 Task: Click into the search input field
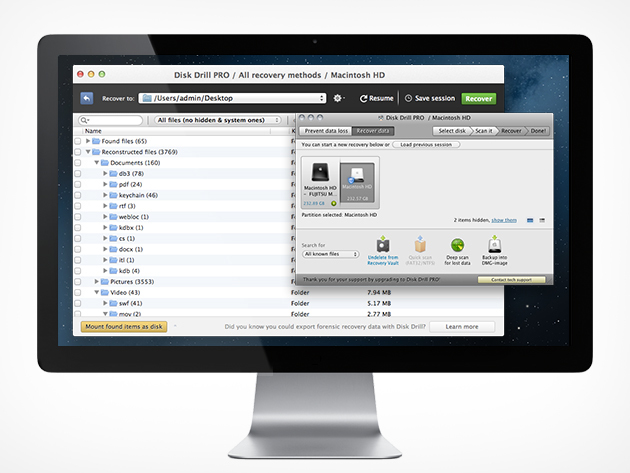(112, 120)
